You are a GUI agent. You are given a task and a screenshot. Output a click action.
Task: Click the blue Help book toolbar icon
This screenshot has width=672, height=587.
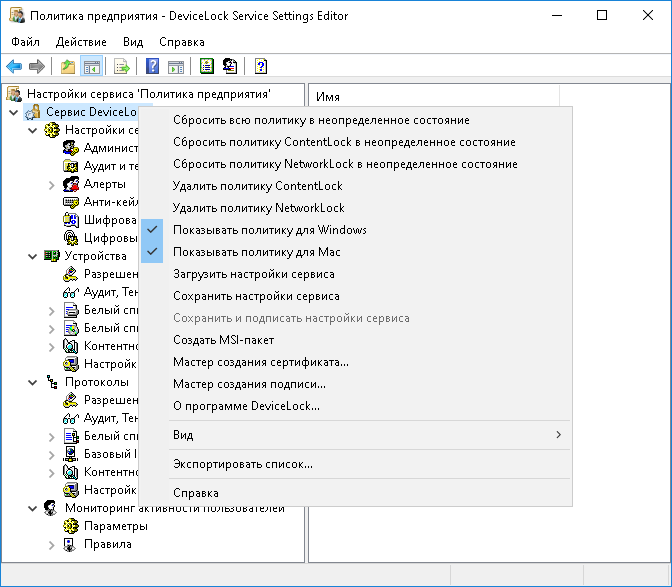coord(153,67)
